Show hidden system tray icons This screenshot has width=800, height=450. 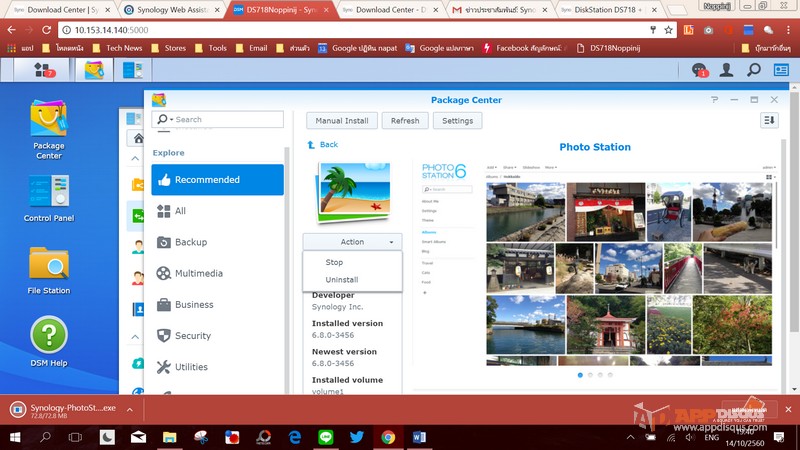[631, 437]
